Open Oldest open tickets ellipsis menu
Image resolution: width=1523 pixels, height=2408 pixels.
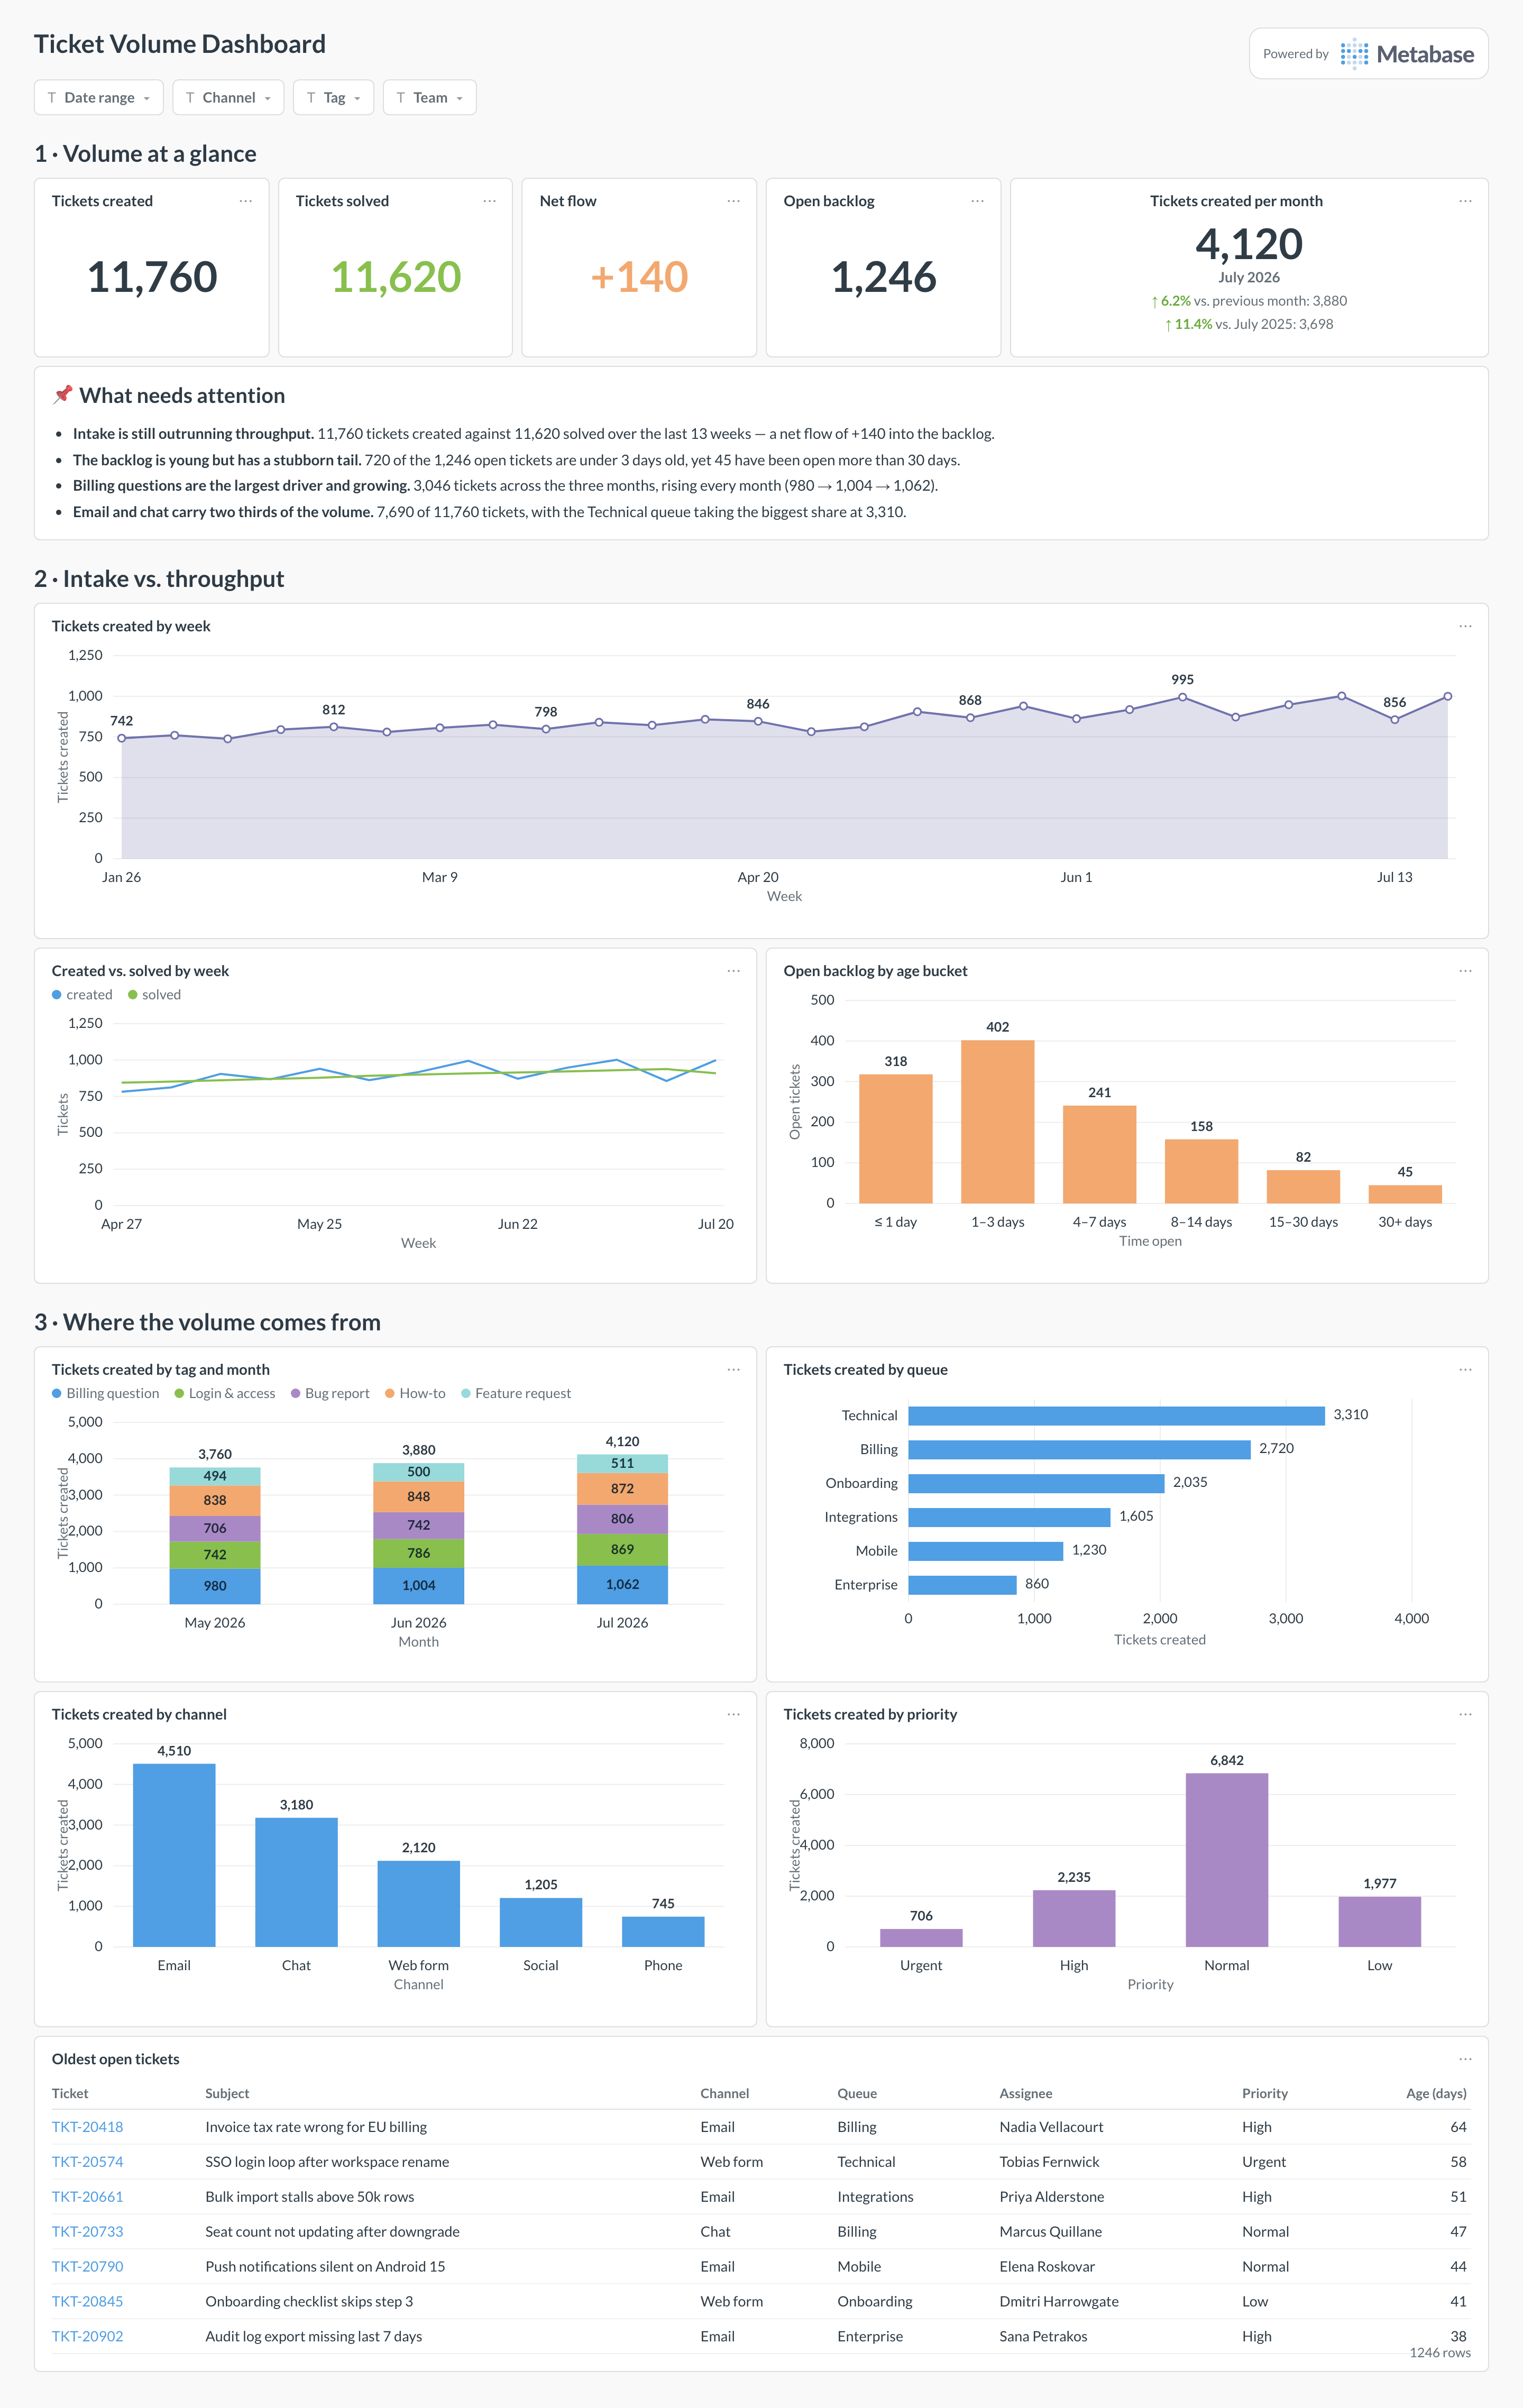click(1465, 2059)
